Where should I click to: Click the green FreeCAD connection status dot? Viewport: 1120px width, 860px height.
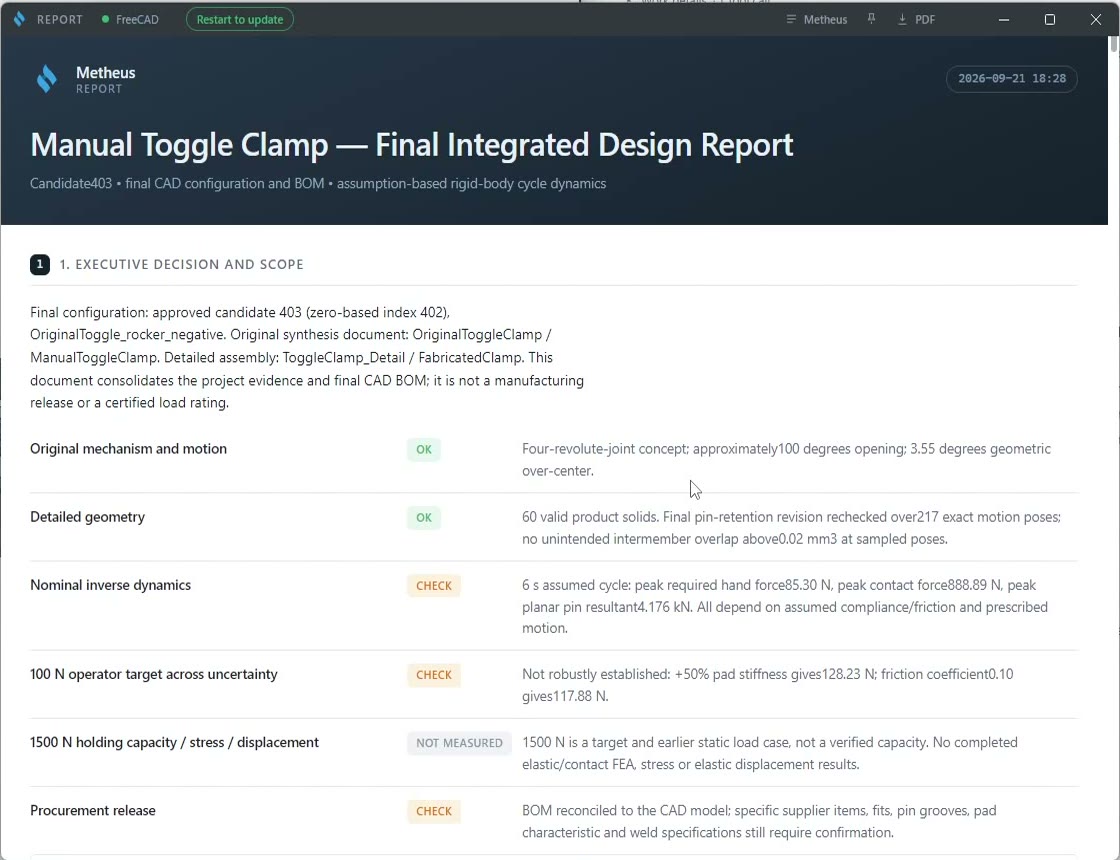[x=106, y=19]
